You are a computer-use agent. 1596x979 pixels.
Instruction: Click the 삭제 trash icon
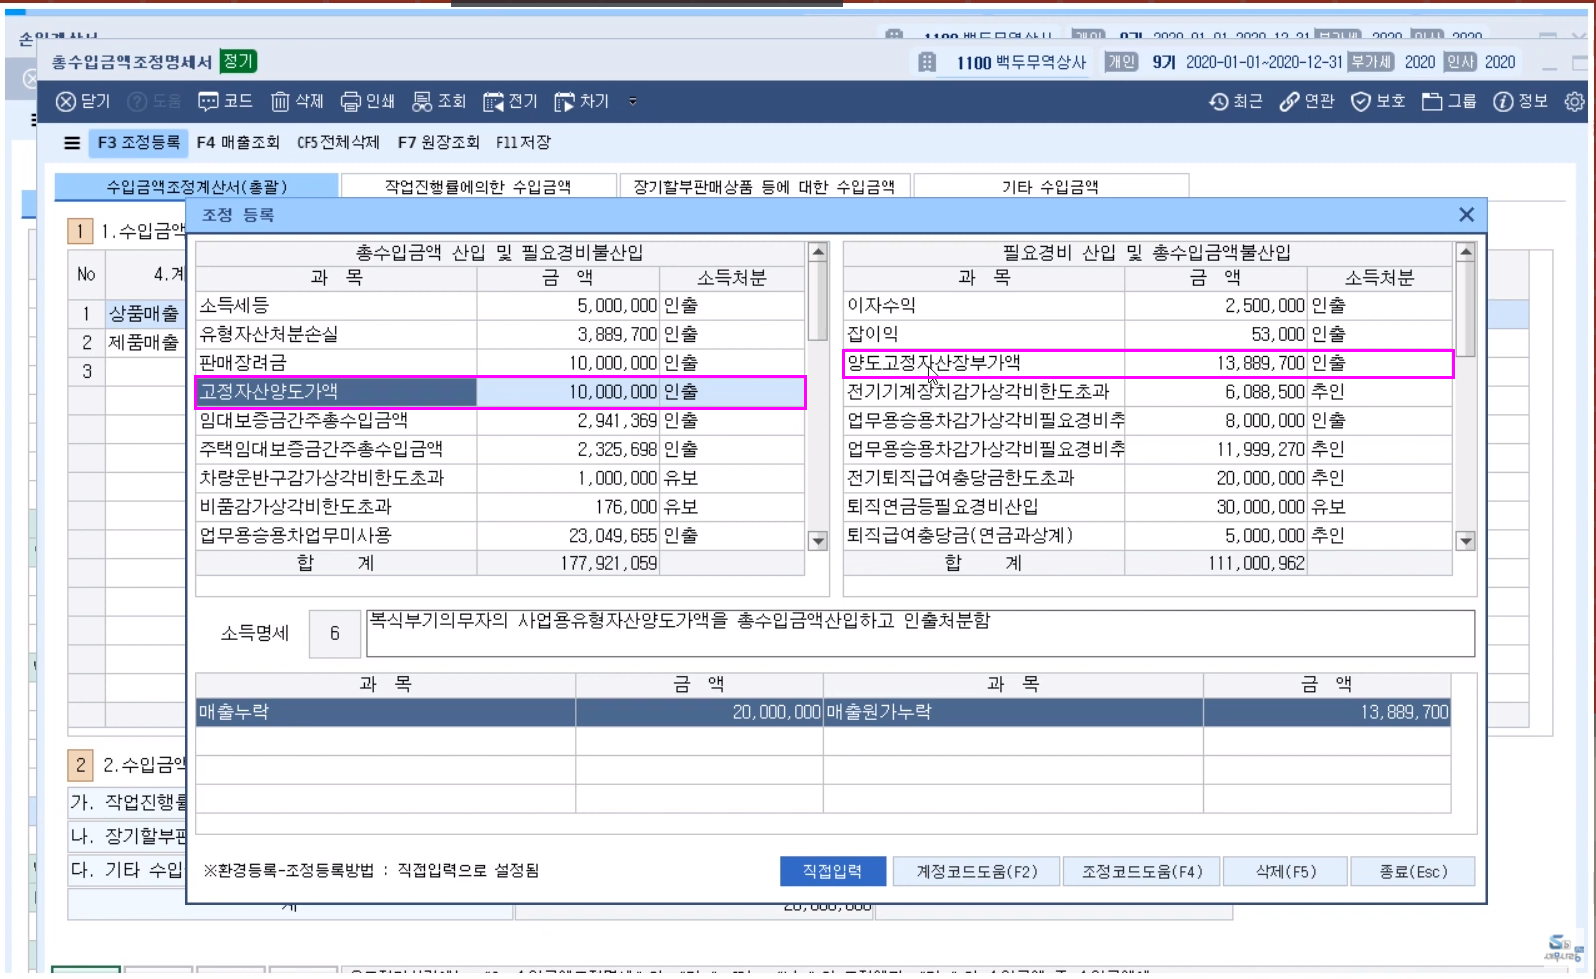click(281, 101)
